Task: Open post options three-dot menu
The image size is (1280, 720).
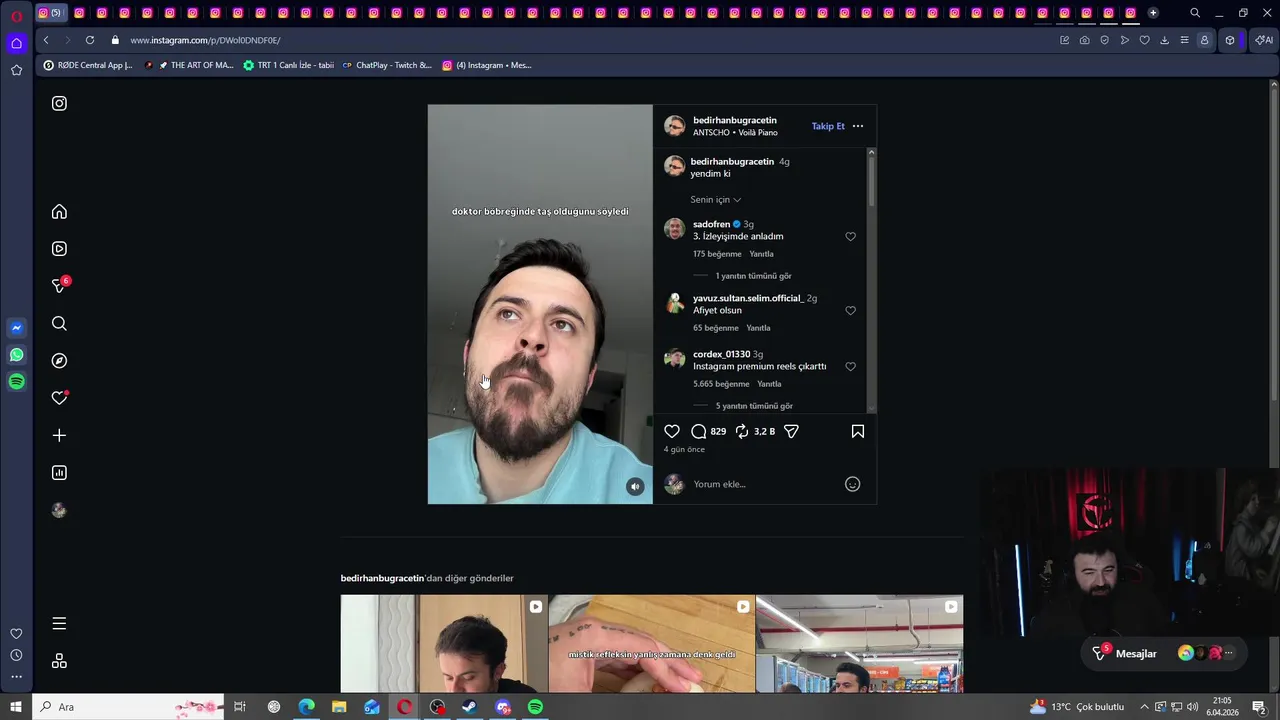Action: (x=858, y=126)
